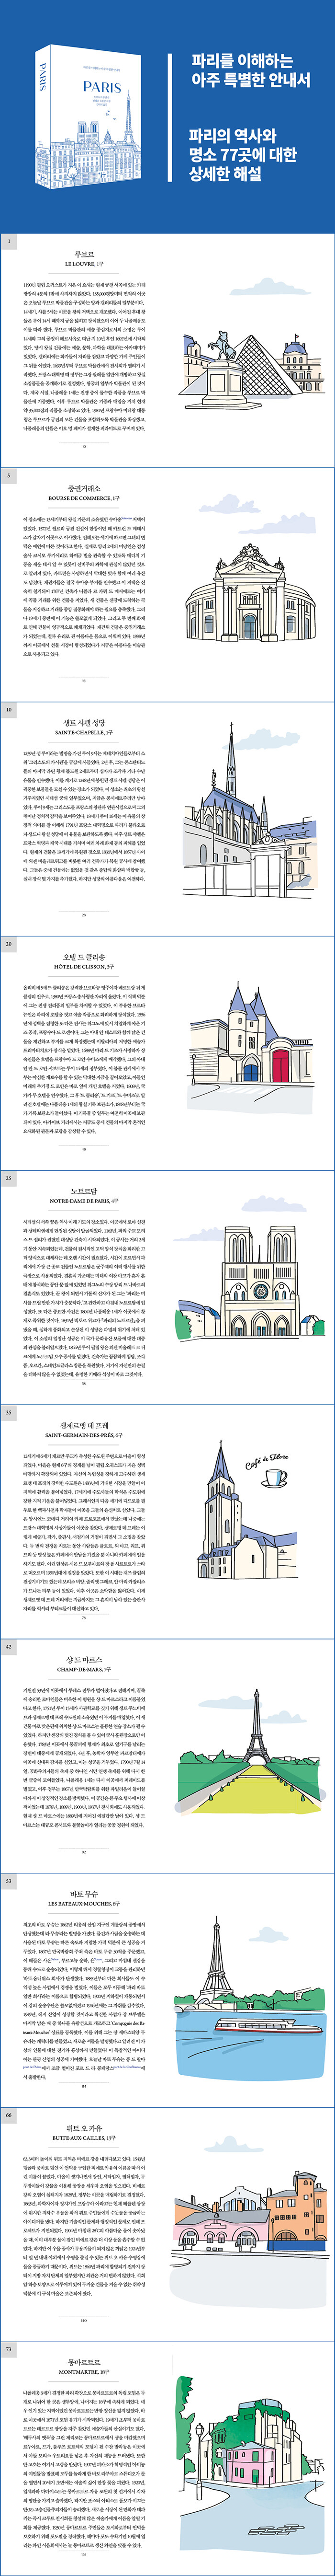335x2576 pixels.
Task: Click the number 1 section badge
Action: pyautogui.click(x=9, y=242)
